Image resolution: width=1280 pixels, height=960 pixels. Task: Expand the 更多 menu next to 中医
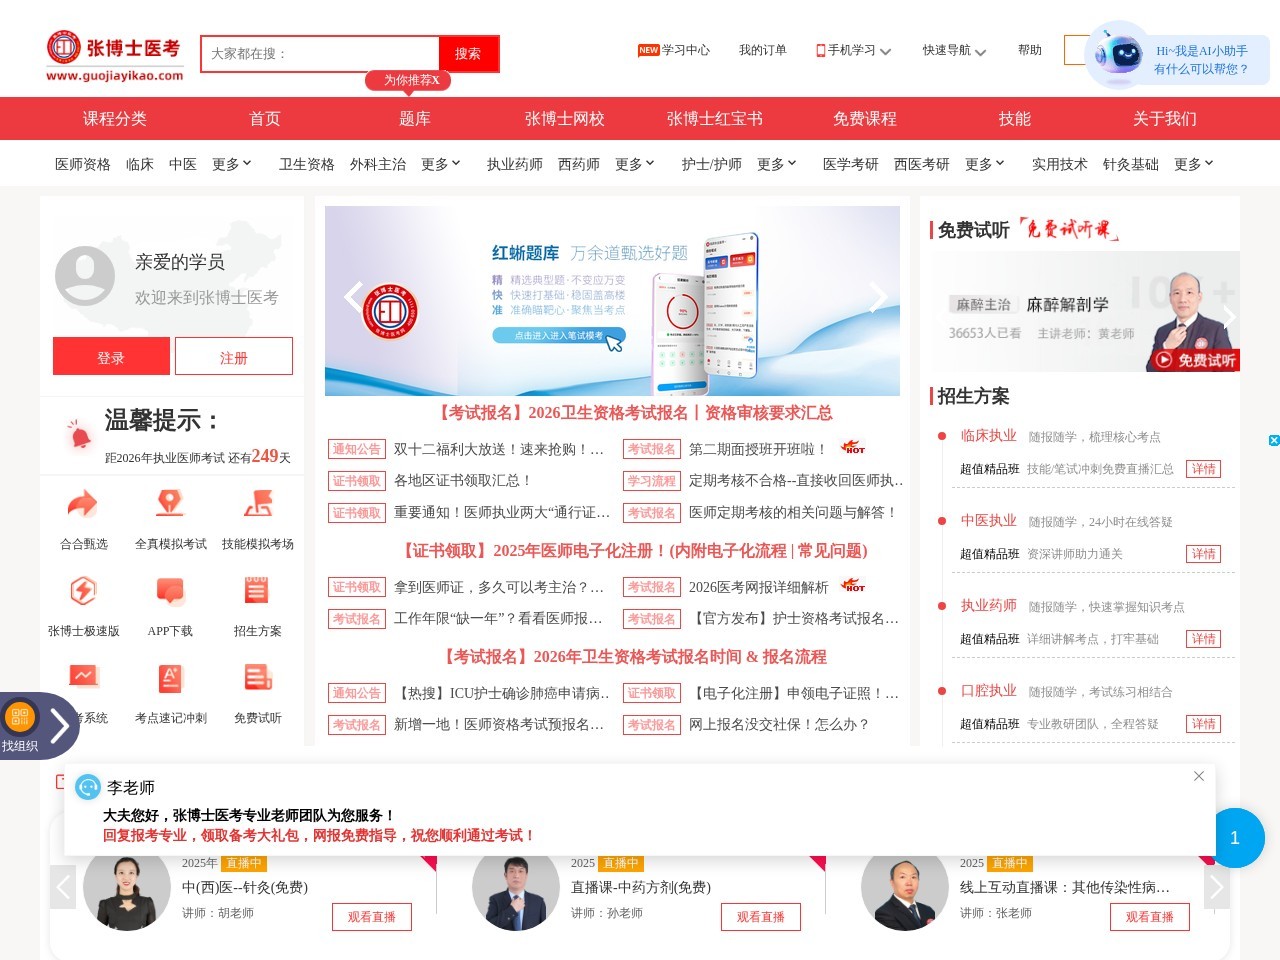tap(231, 163)
